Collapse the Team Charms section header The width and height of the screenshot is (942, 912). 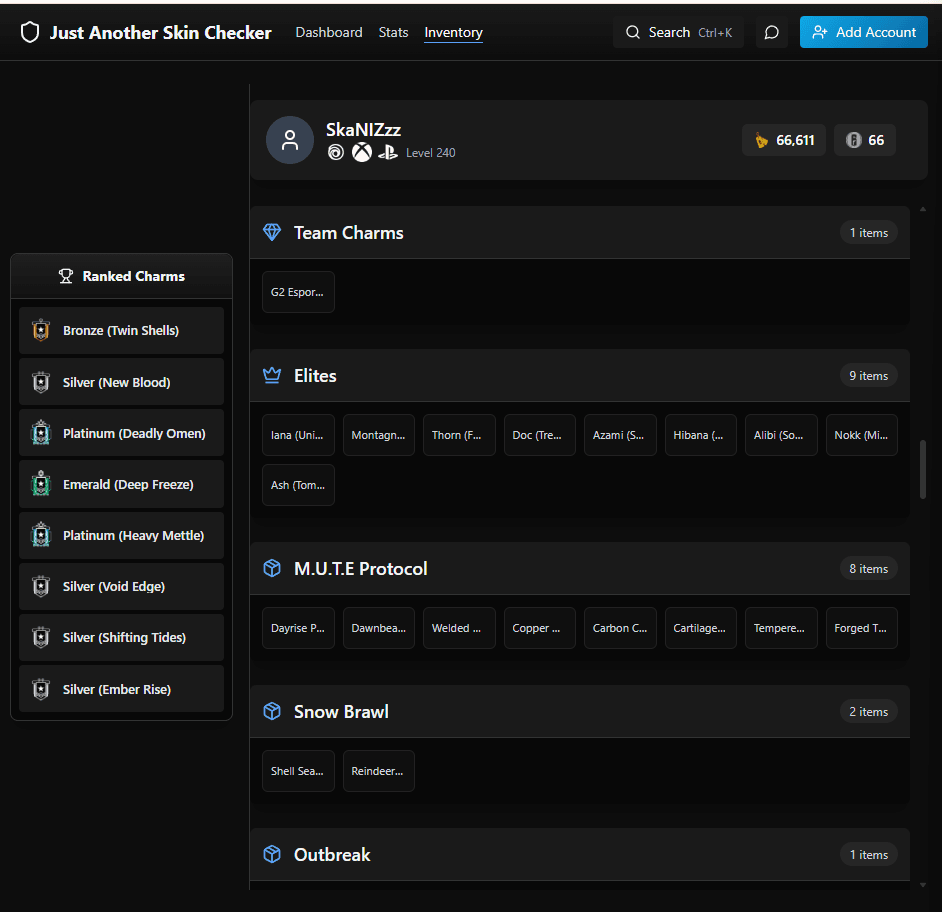point(580,233)
